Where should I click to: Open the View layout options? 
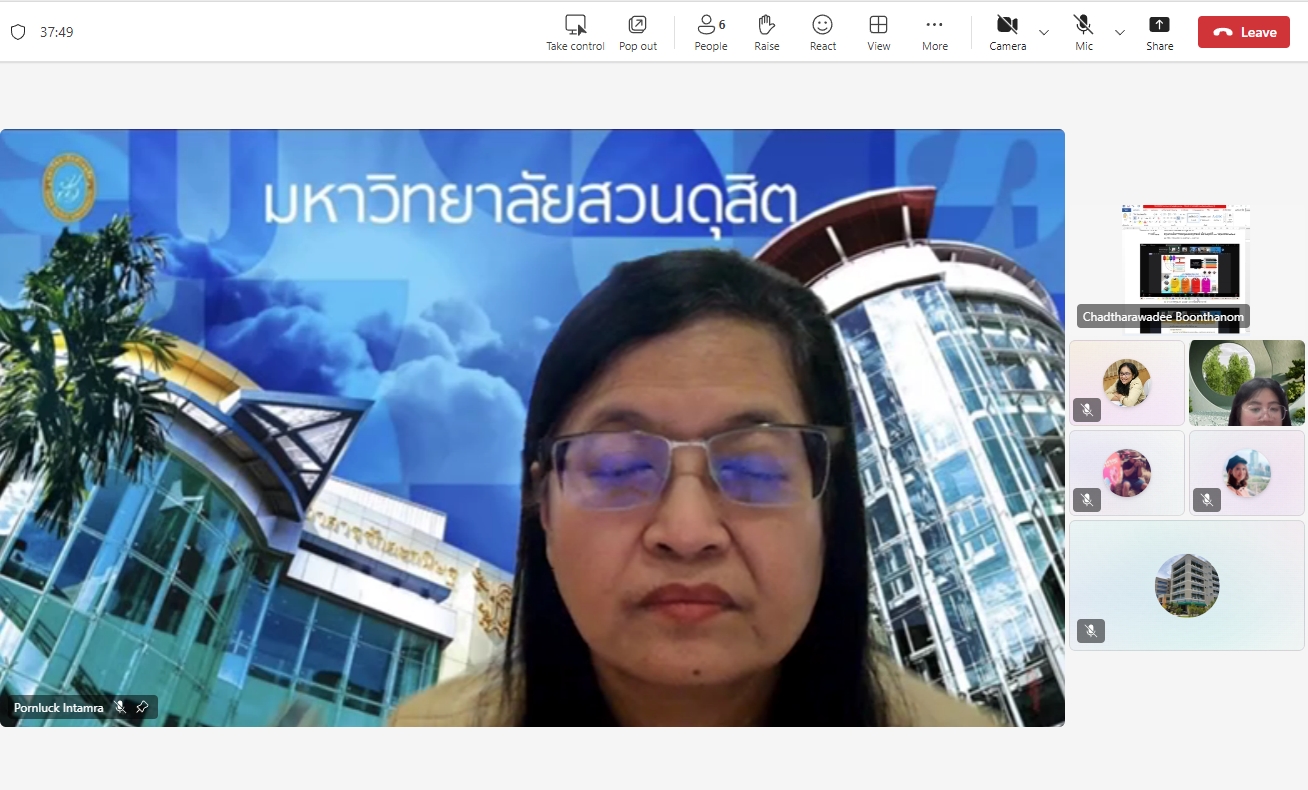(879, 32)
